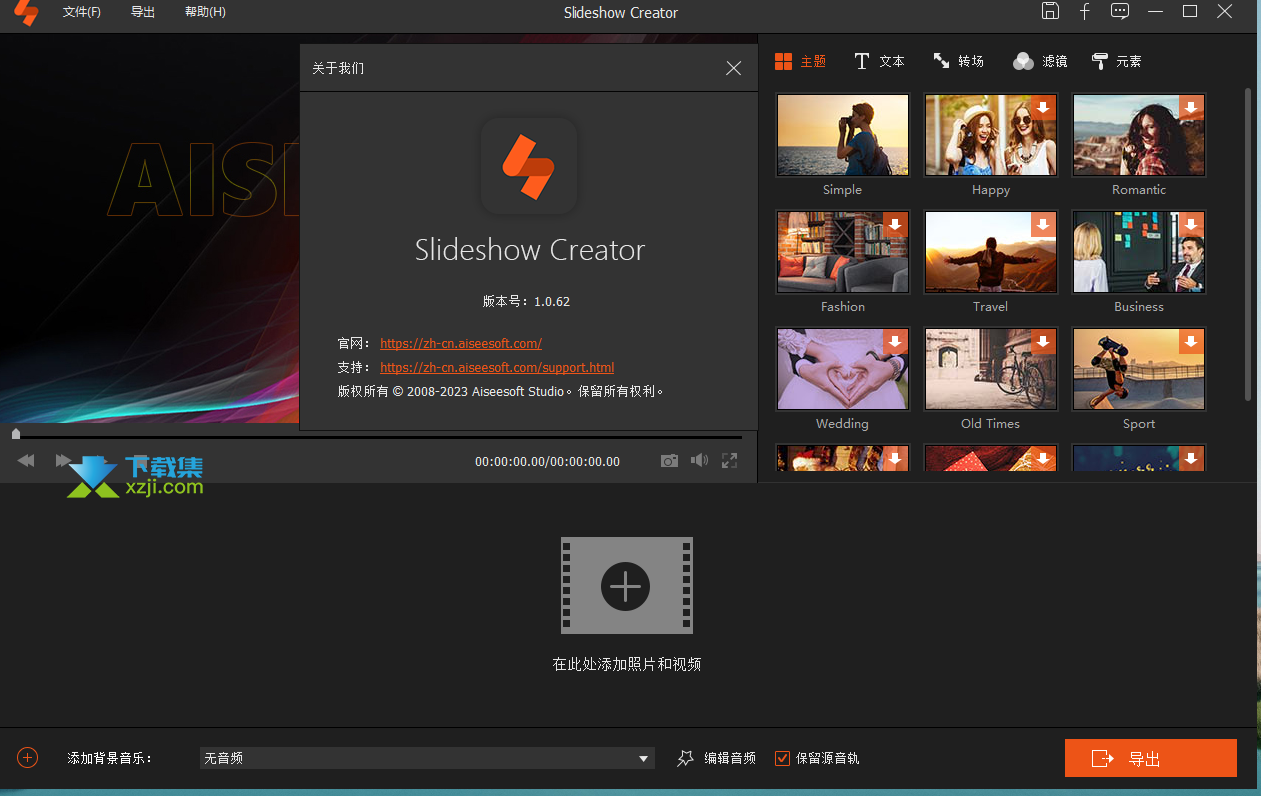Click the copyright text 版权所有 © 2008-2023 Aiseesoft Studio

click(501, 391)
